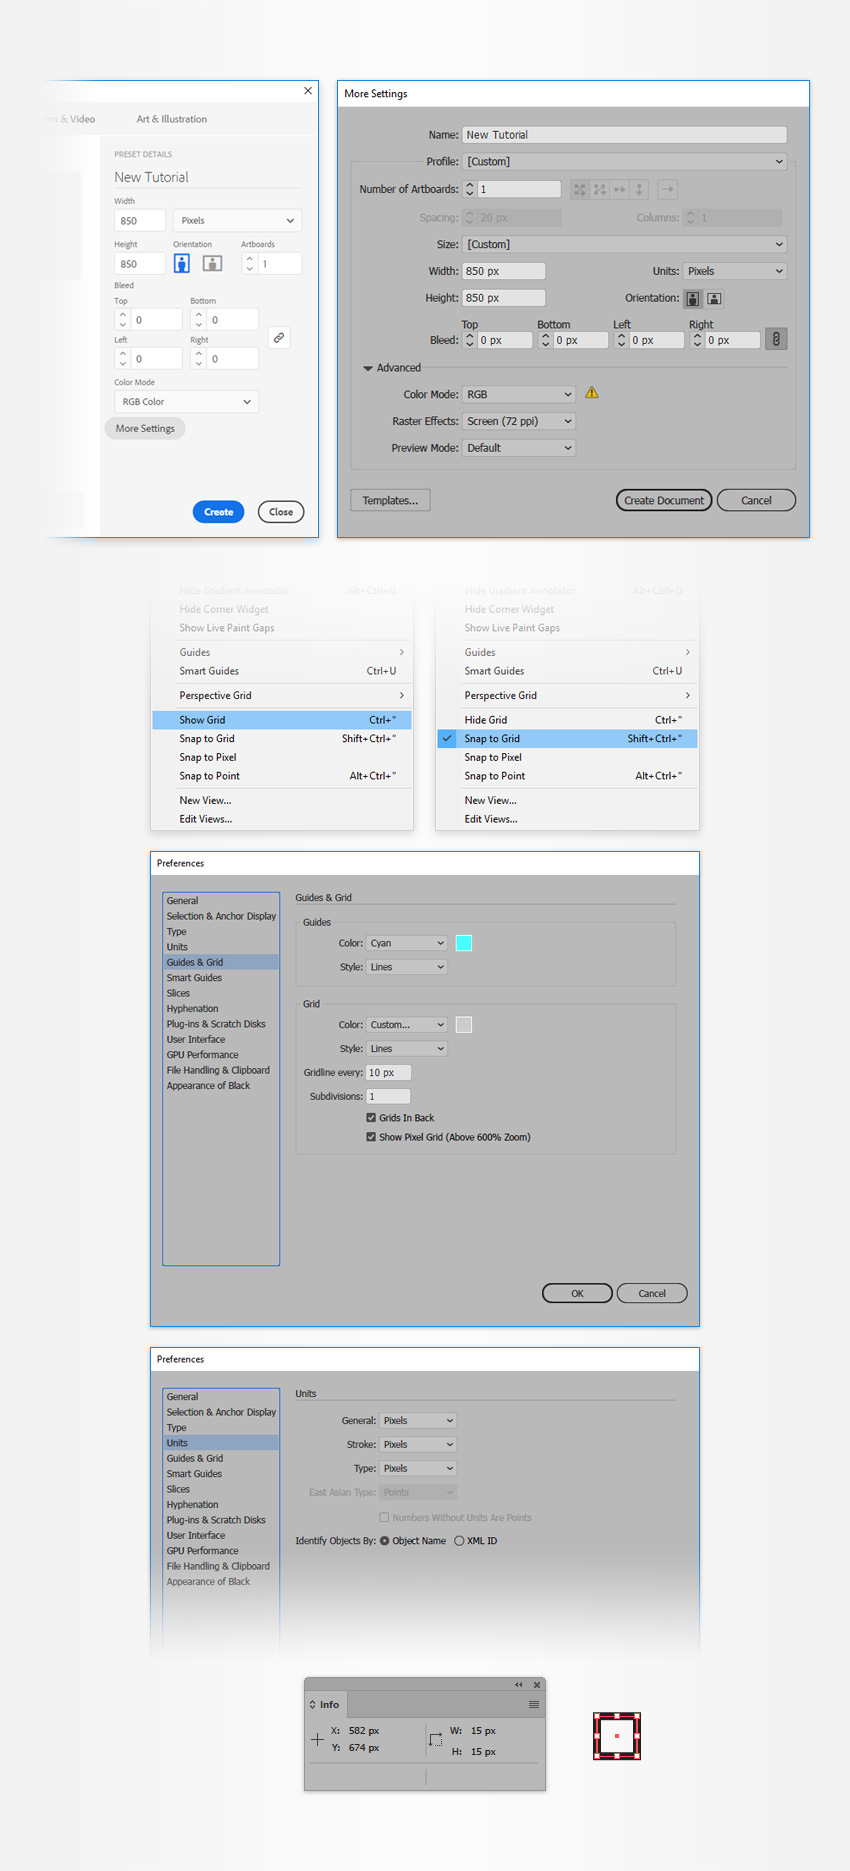The width and height of the screenshot is (850, 1871).
Task: Click the Create Document button
Action: (664, 500)
